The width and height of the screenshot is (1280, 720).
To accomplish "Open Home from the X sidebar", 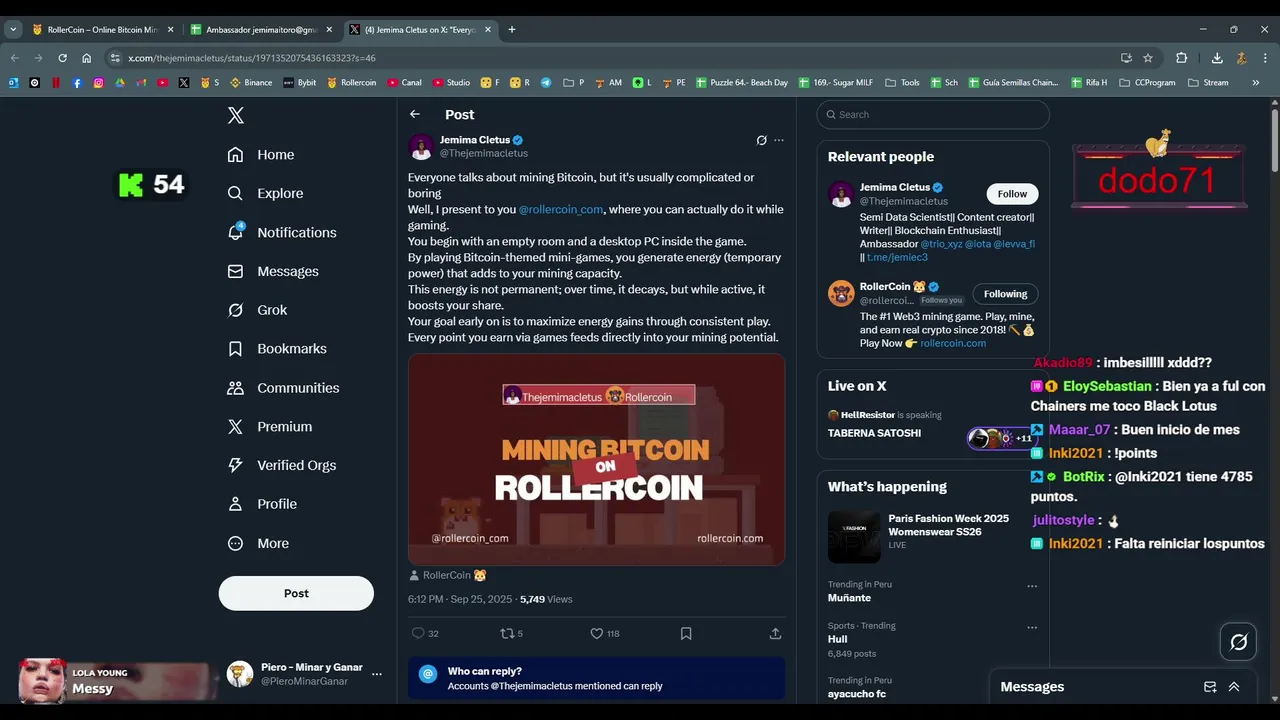I will pyautogui.click(x=261, y=155).
